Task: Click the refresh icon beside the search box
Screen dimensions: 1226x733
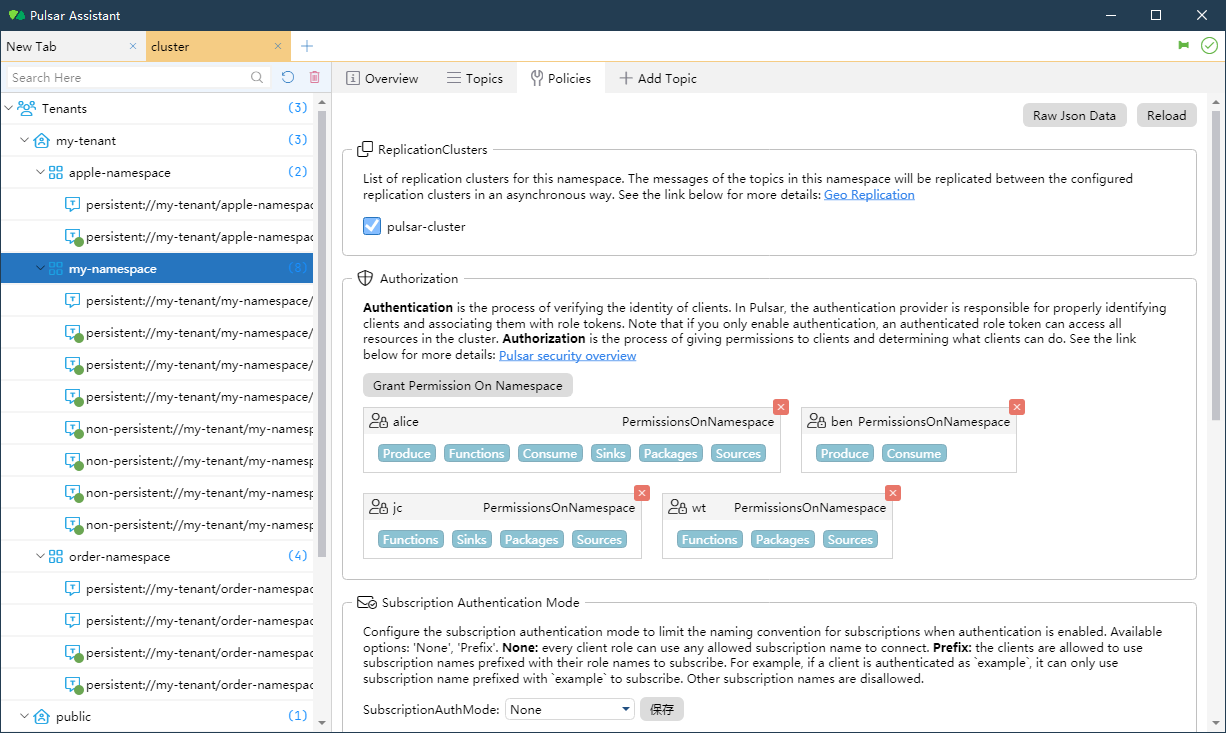Action: [x=288, y=77]
